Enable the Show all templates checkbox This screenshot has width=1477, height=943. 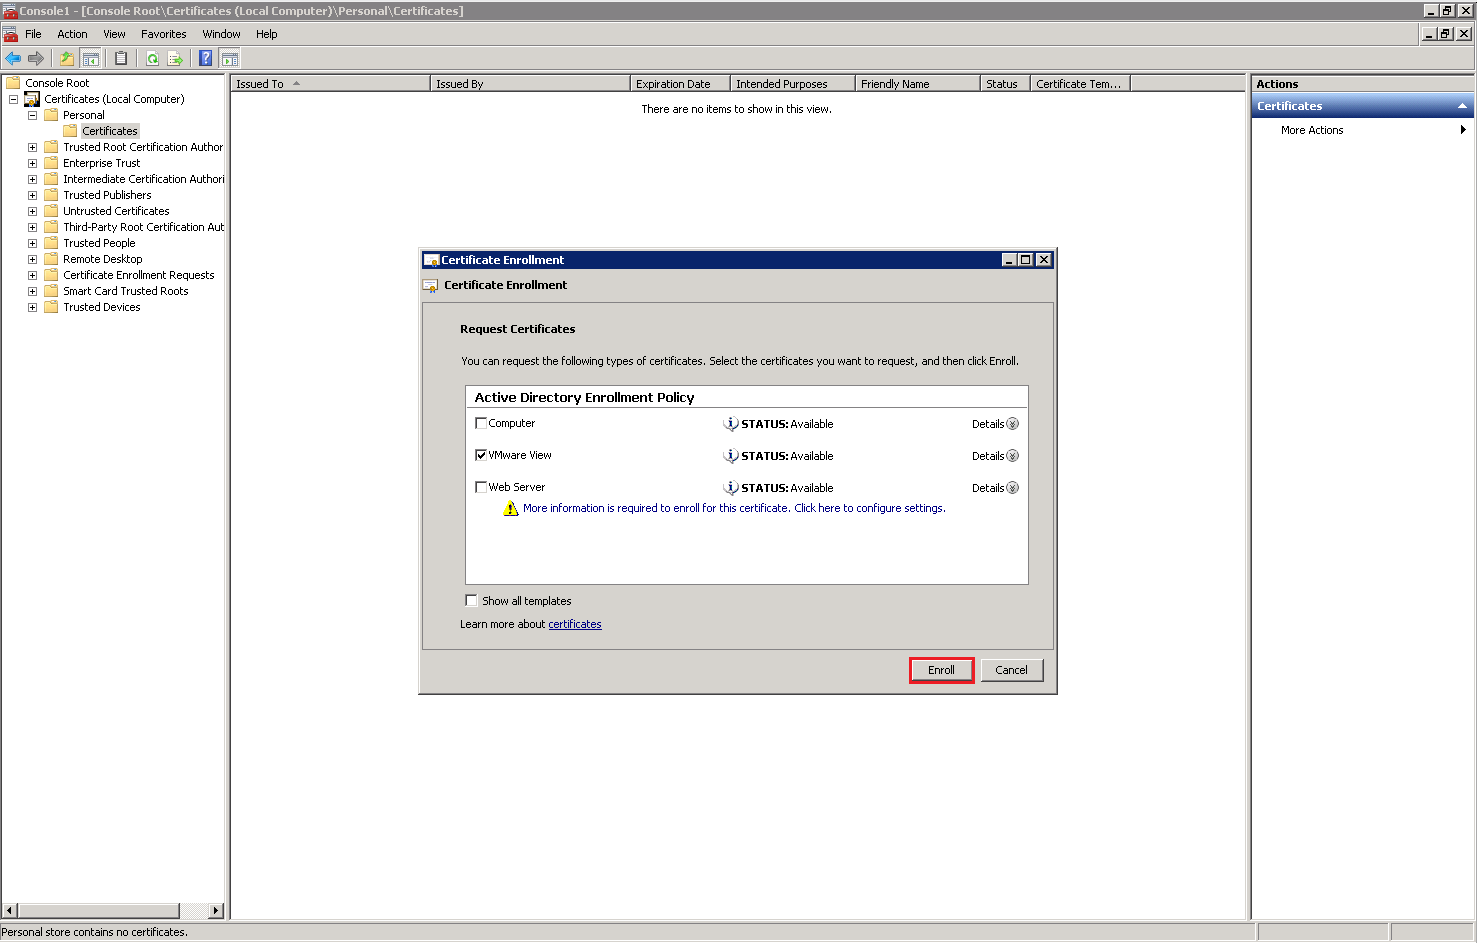pyautogui.click(x=471, y=601)
